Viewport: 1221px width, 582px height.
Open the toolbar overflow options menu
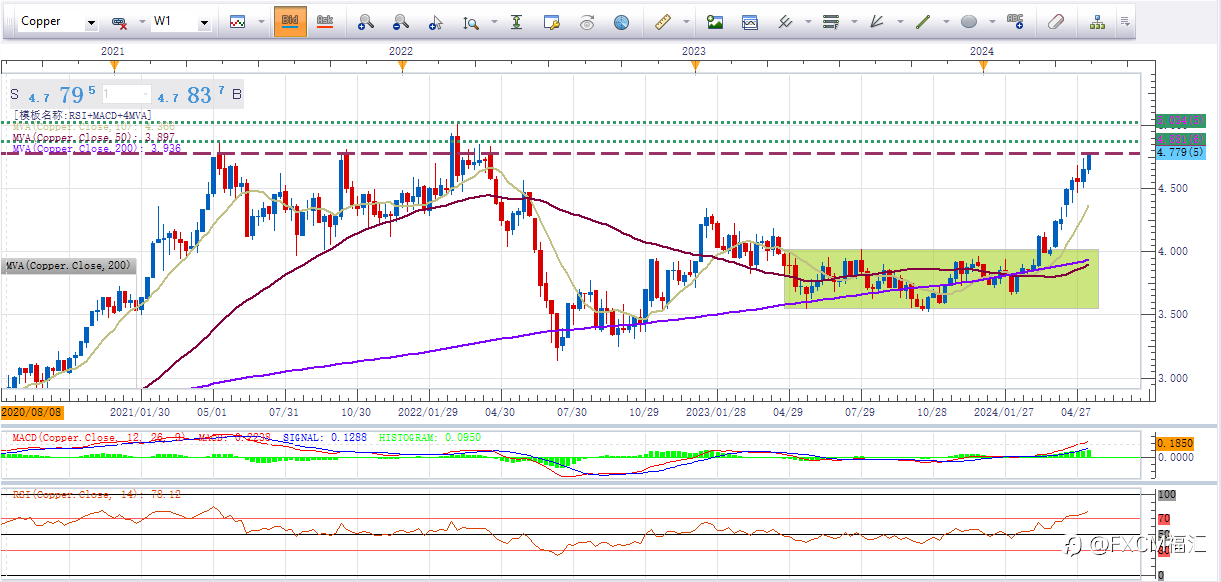(x=1125, y=21)
